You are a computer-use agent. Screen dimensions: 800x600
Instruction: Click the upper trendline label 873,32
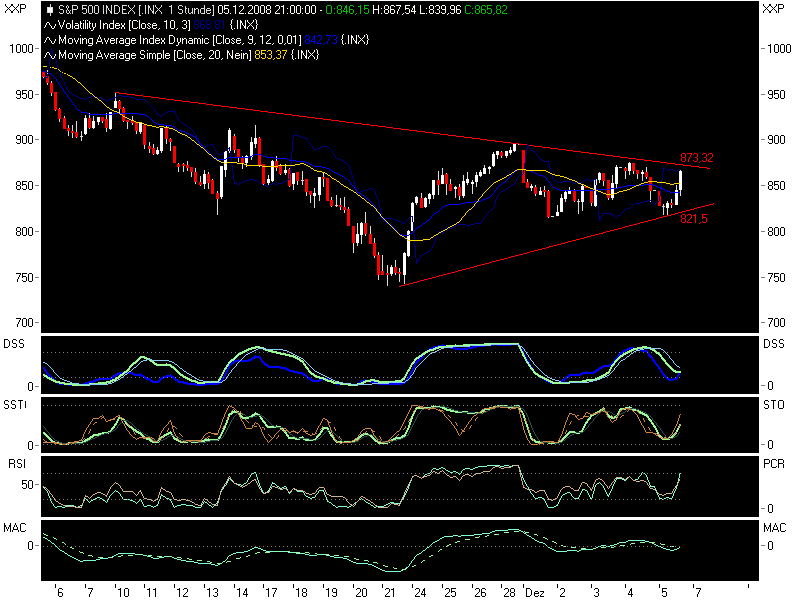(696, 158)
